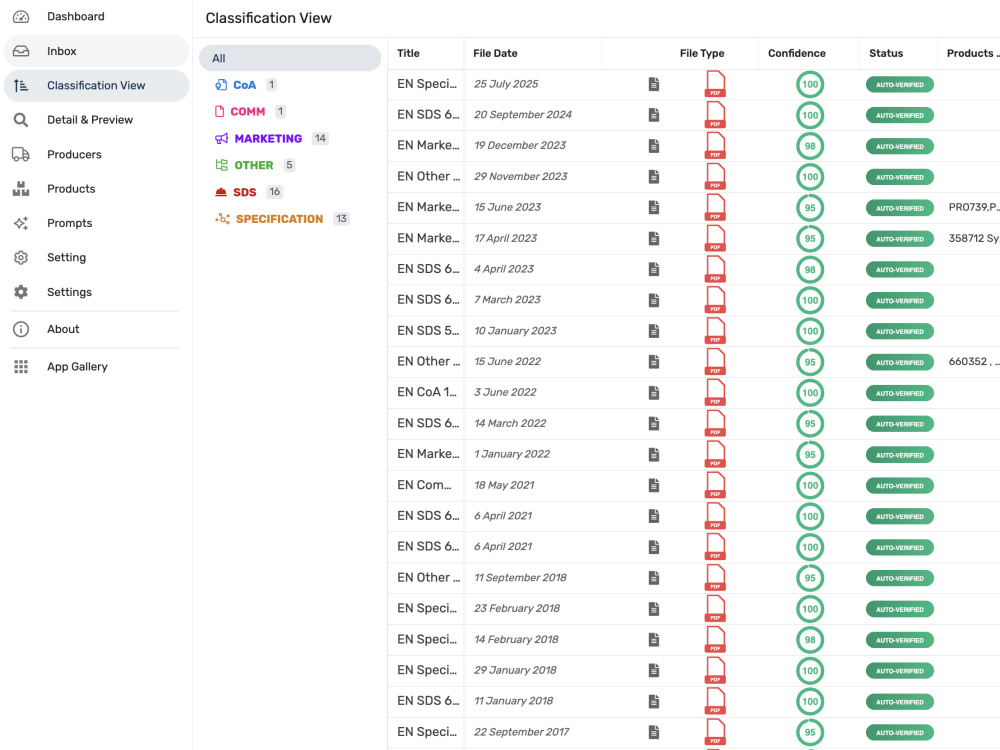The height and width of the screenshot is (750, 1000).
Task: Click the MARKETING megaphone icon
Action: [x=221, y=138]
